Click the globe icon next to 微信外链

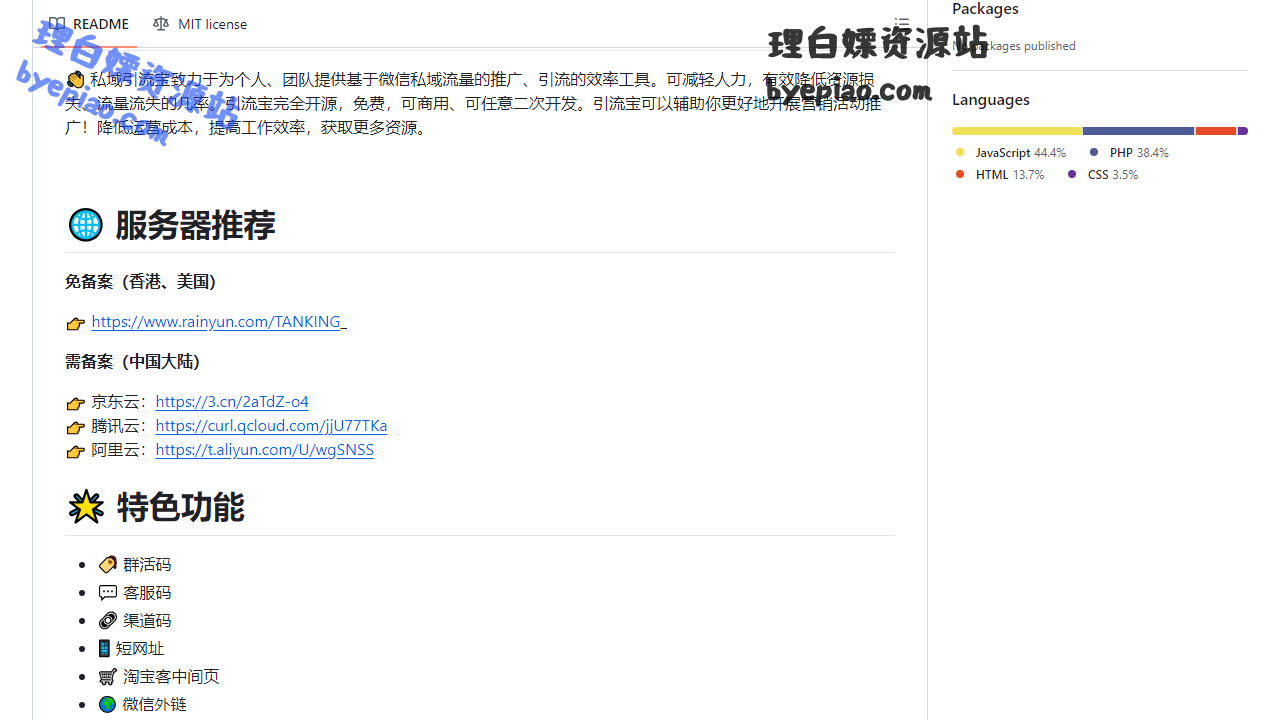coord(108,705)
